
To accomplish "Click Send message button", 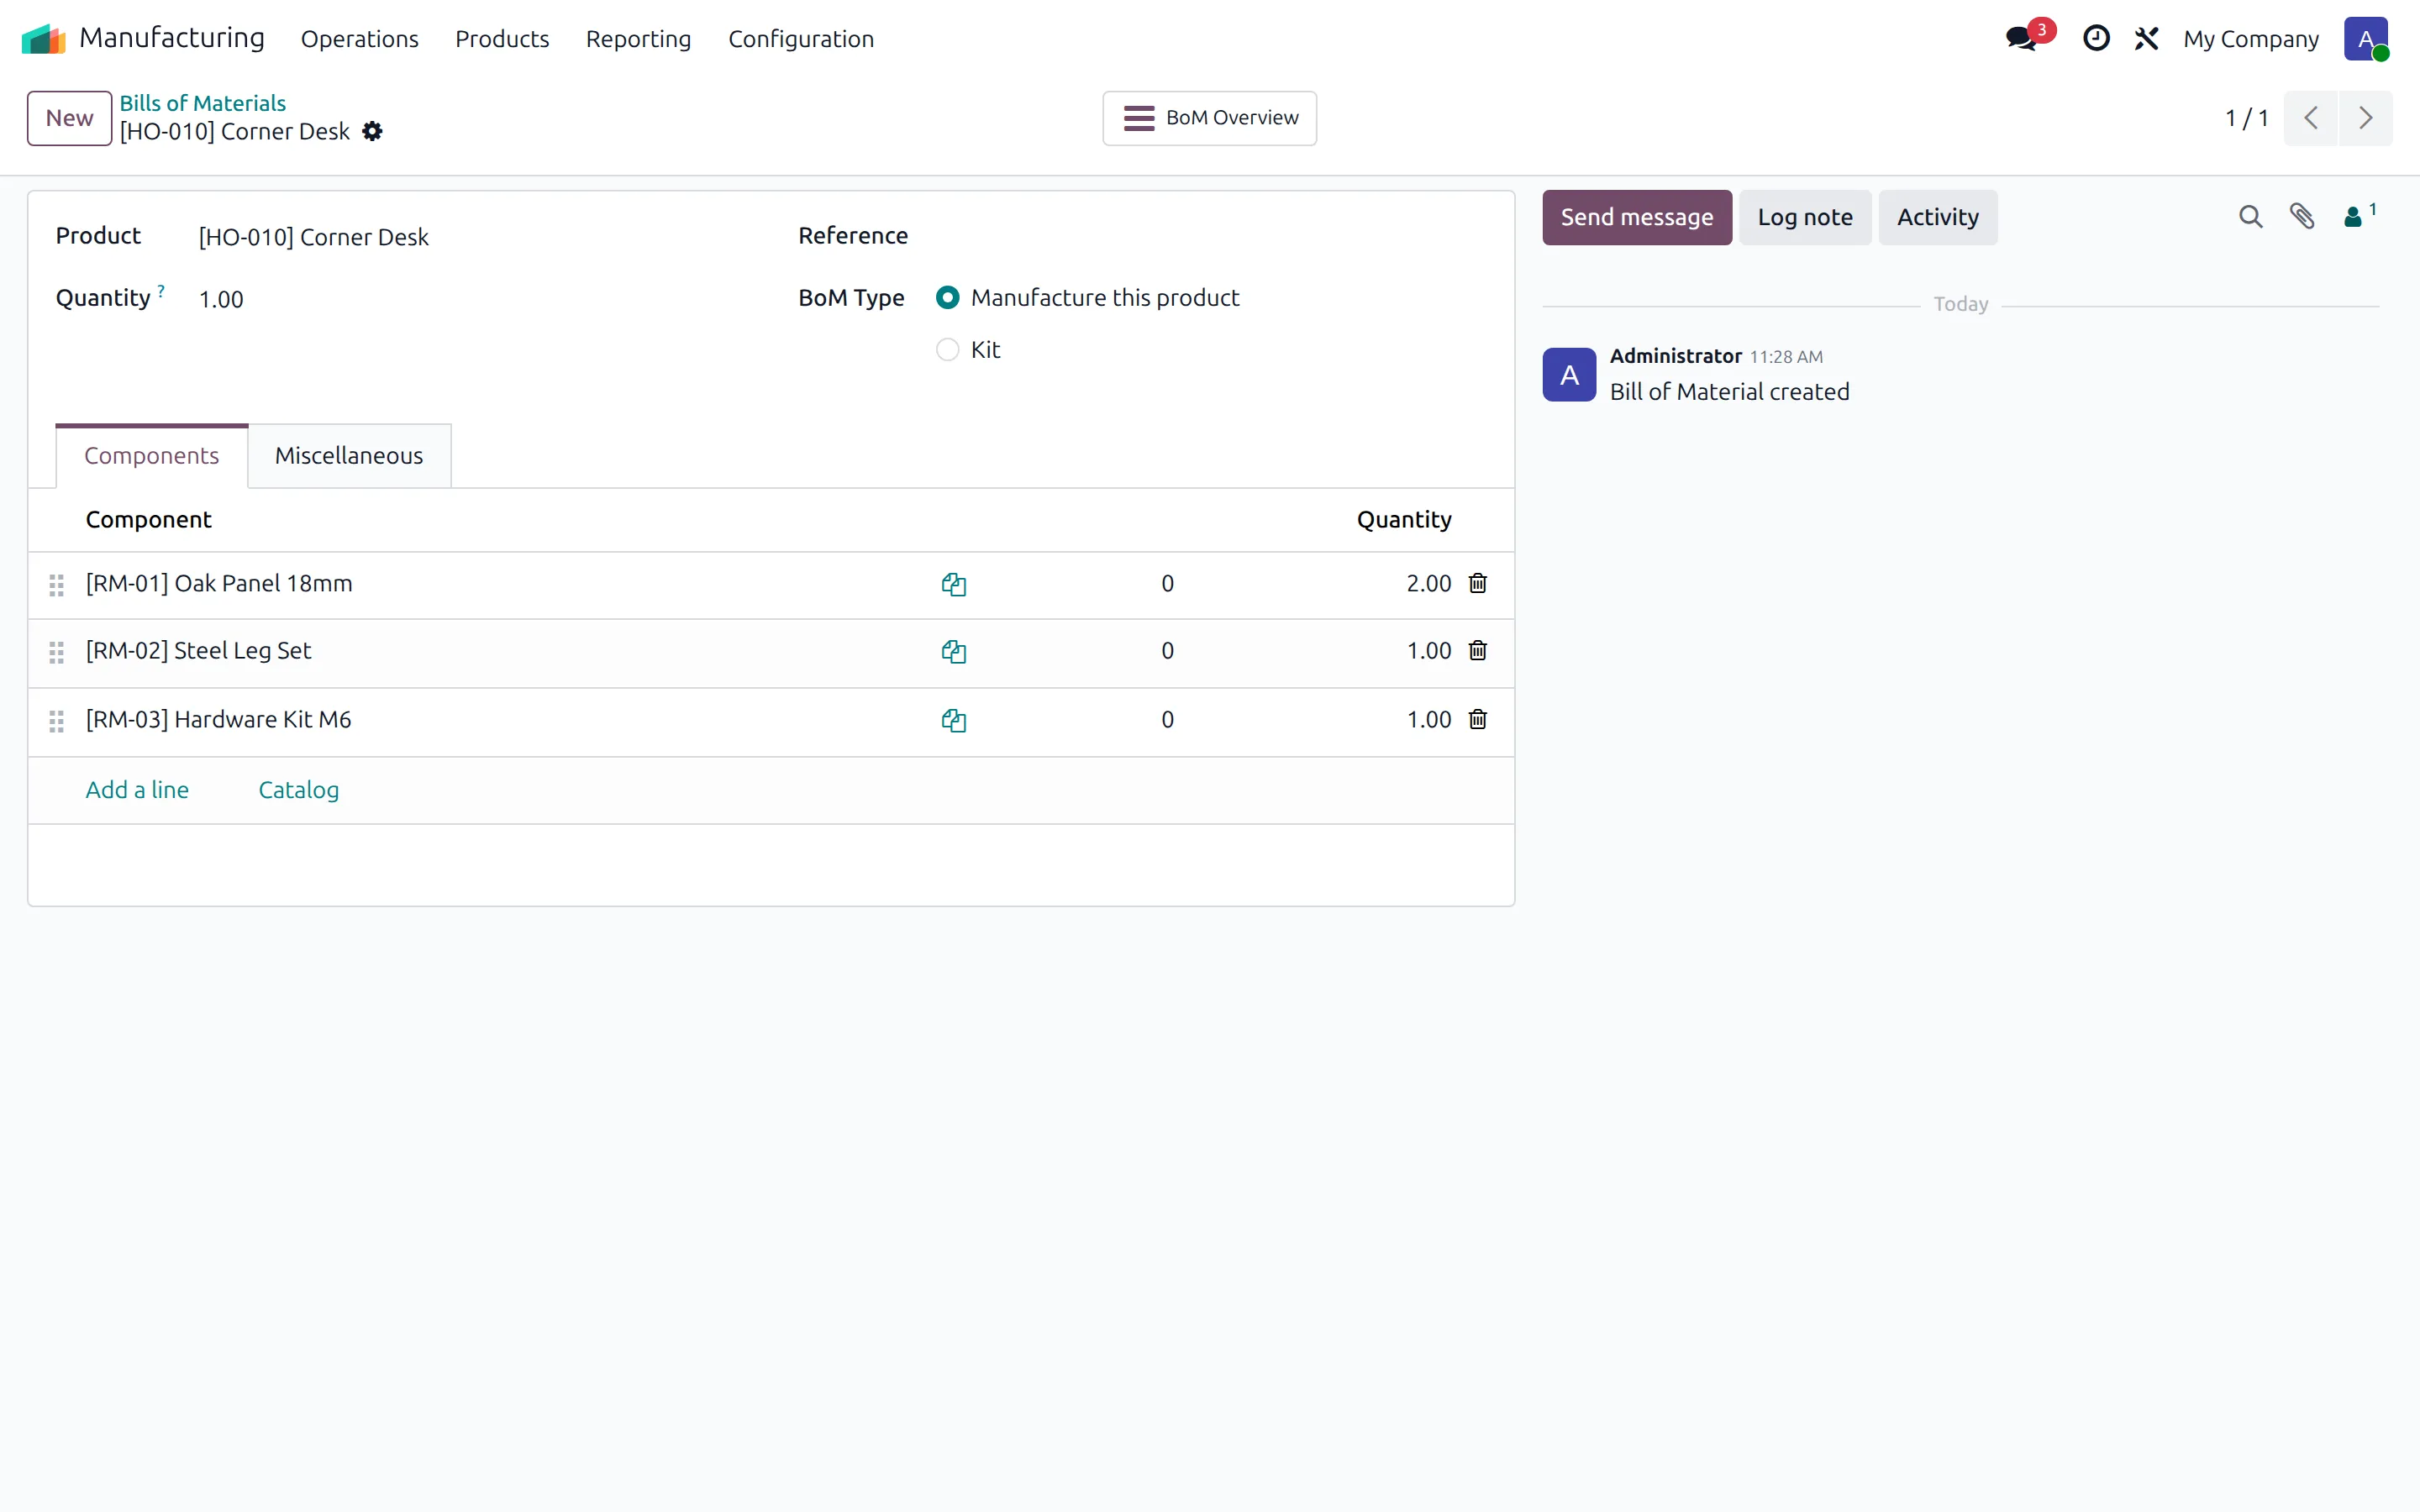I will (1636, 217).
